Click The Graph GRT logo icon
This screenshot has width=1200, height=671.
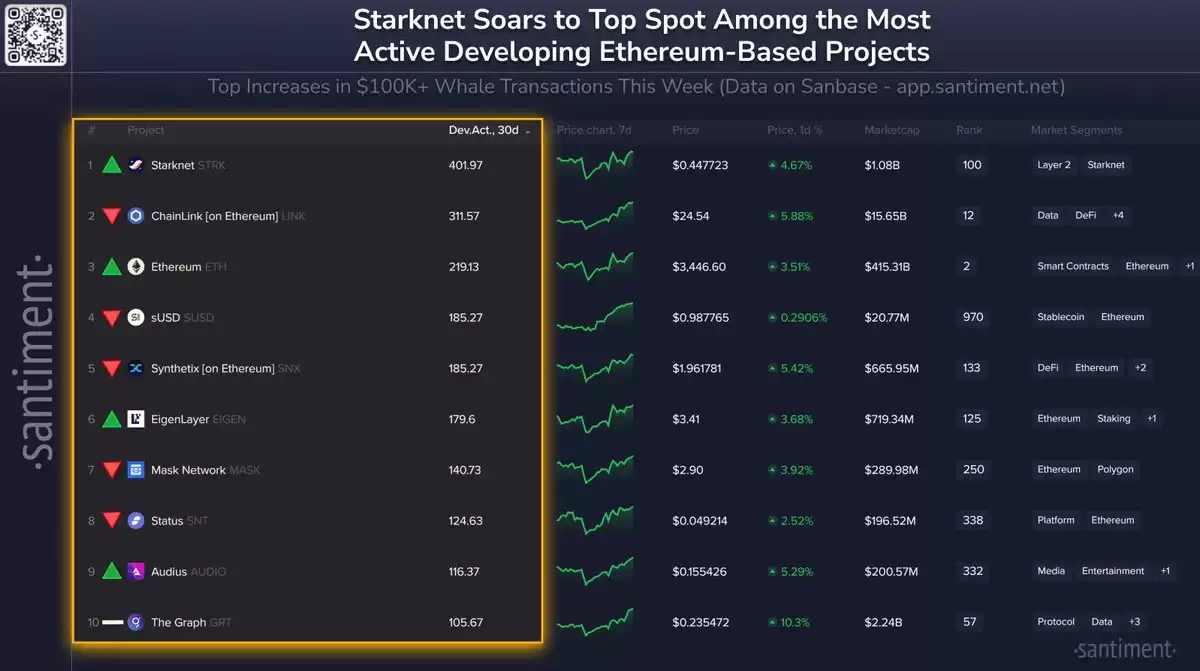click(136, 622)
